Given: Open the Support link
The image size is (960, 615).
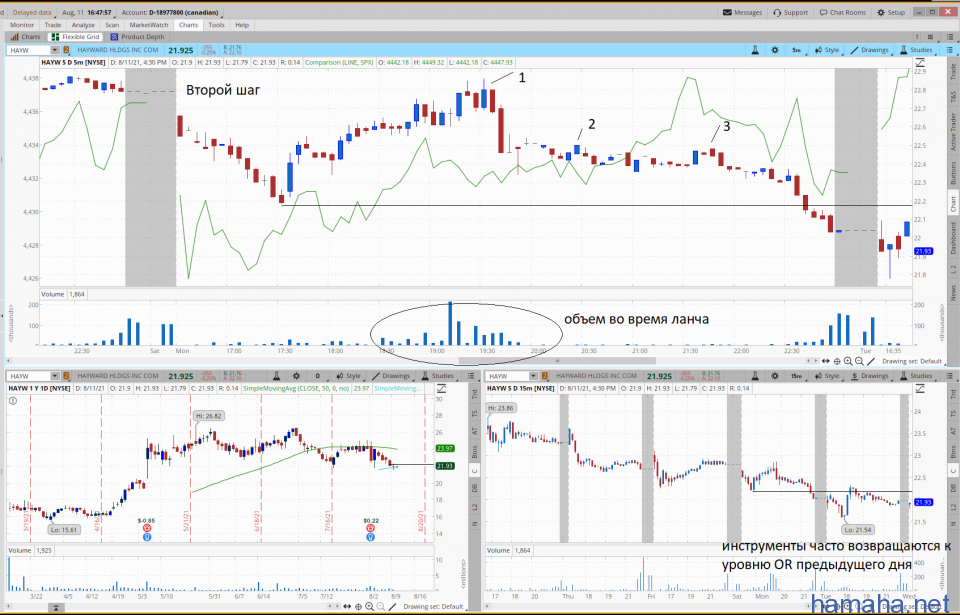Looking at the screenshot, I should click(790, 12).
